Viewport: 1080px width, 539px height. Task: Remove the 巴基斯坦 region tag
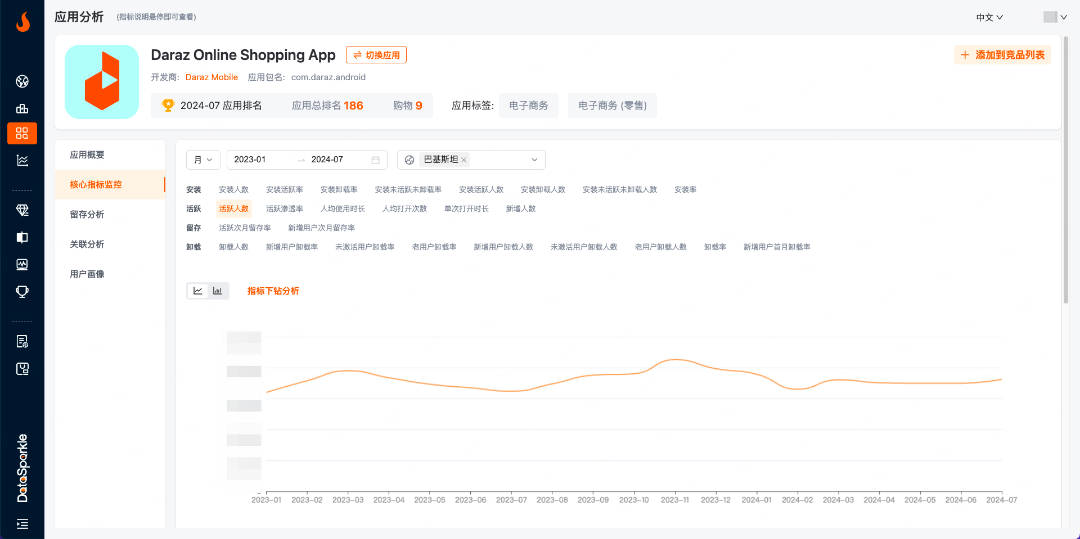click(x=464, y=160)
